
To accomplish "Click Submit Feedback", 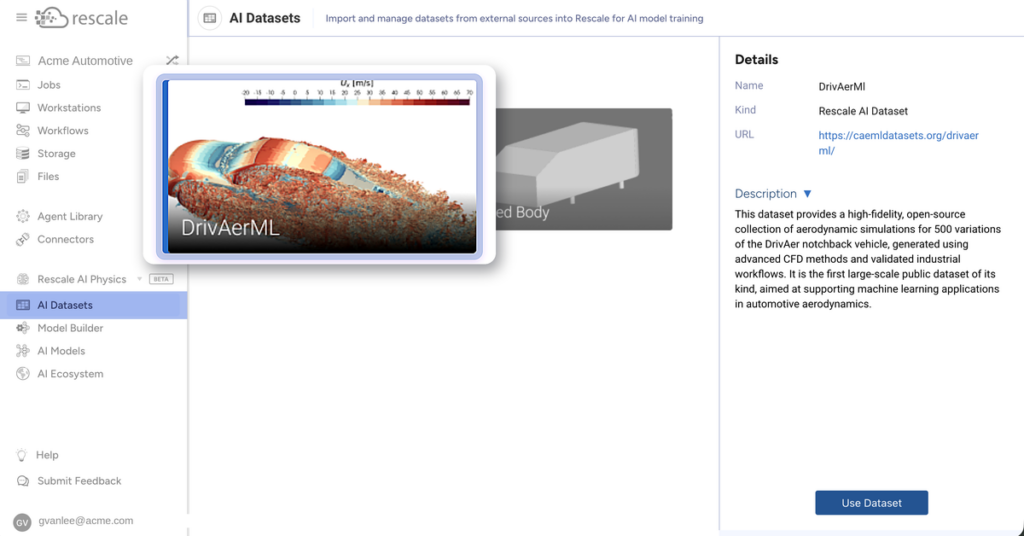I will coord(79,481).
